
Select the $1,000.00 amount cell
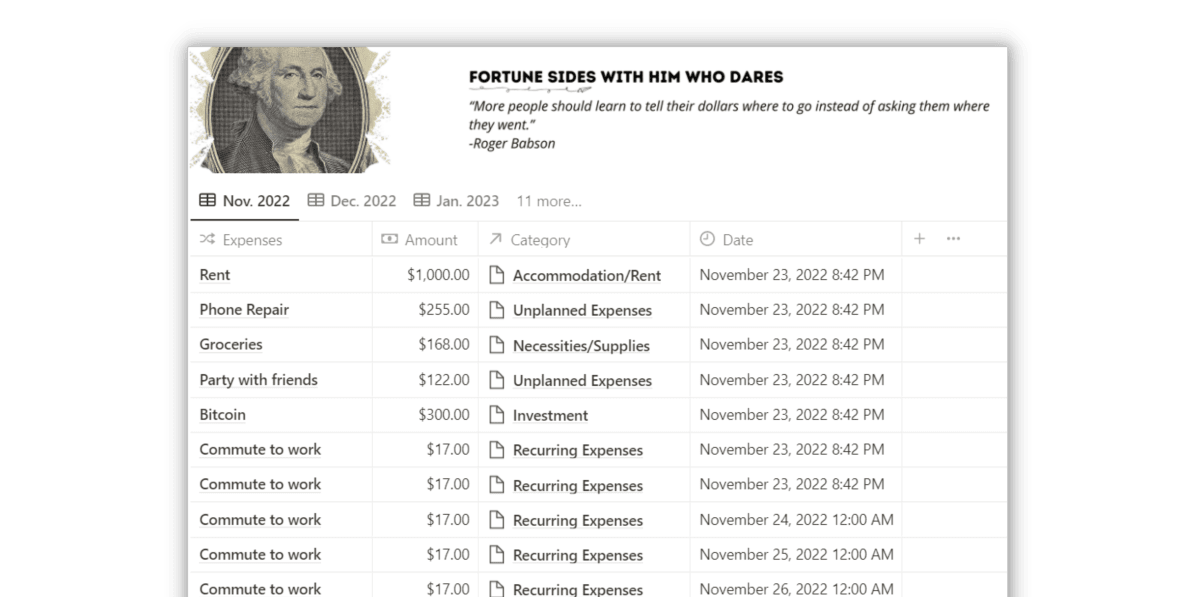(x=425, y=275)
